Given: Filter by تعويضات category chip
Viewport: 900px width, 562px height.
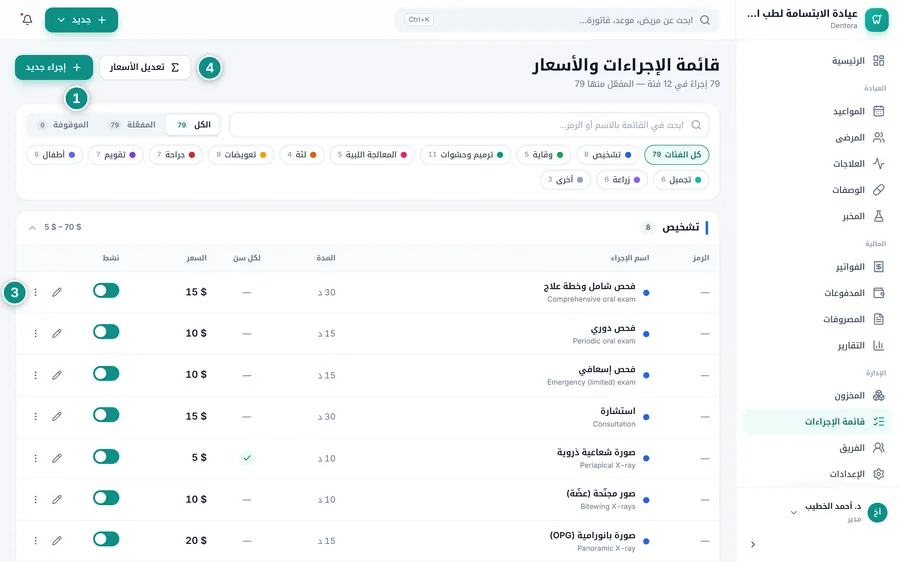Looking at the screenshot, I should point(241,154).
